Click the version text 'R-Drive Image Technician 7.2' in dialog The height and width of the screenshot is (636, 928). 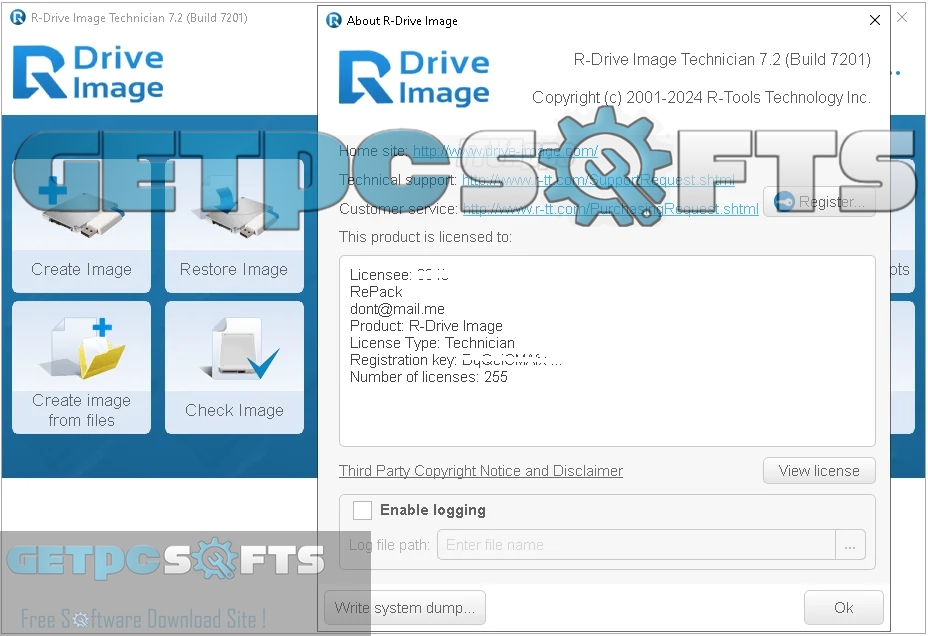tap(722, 60)
